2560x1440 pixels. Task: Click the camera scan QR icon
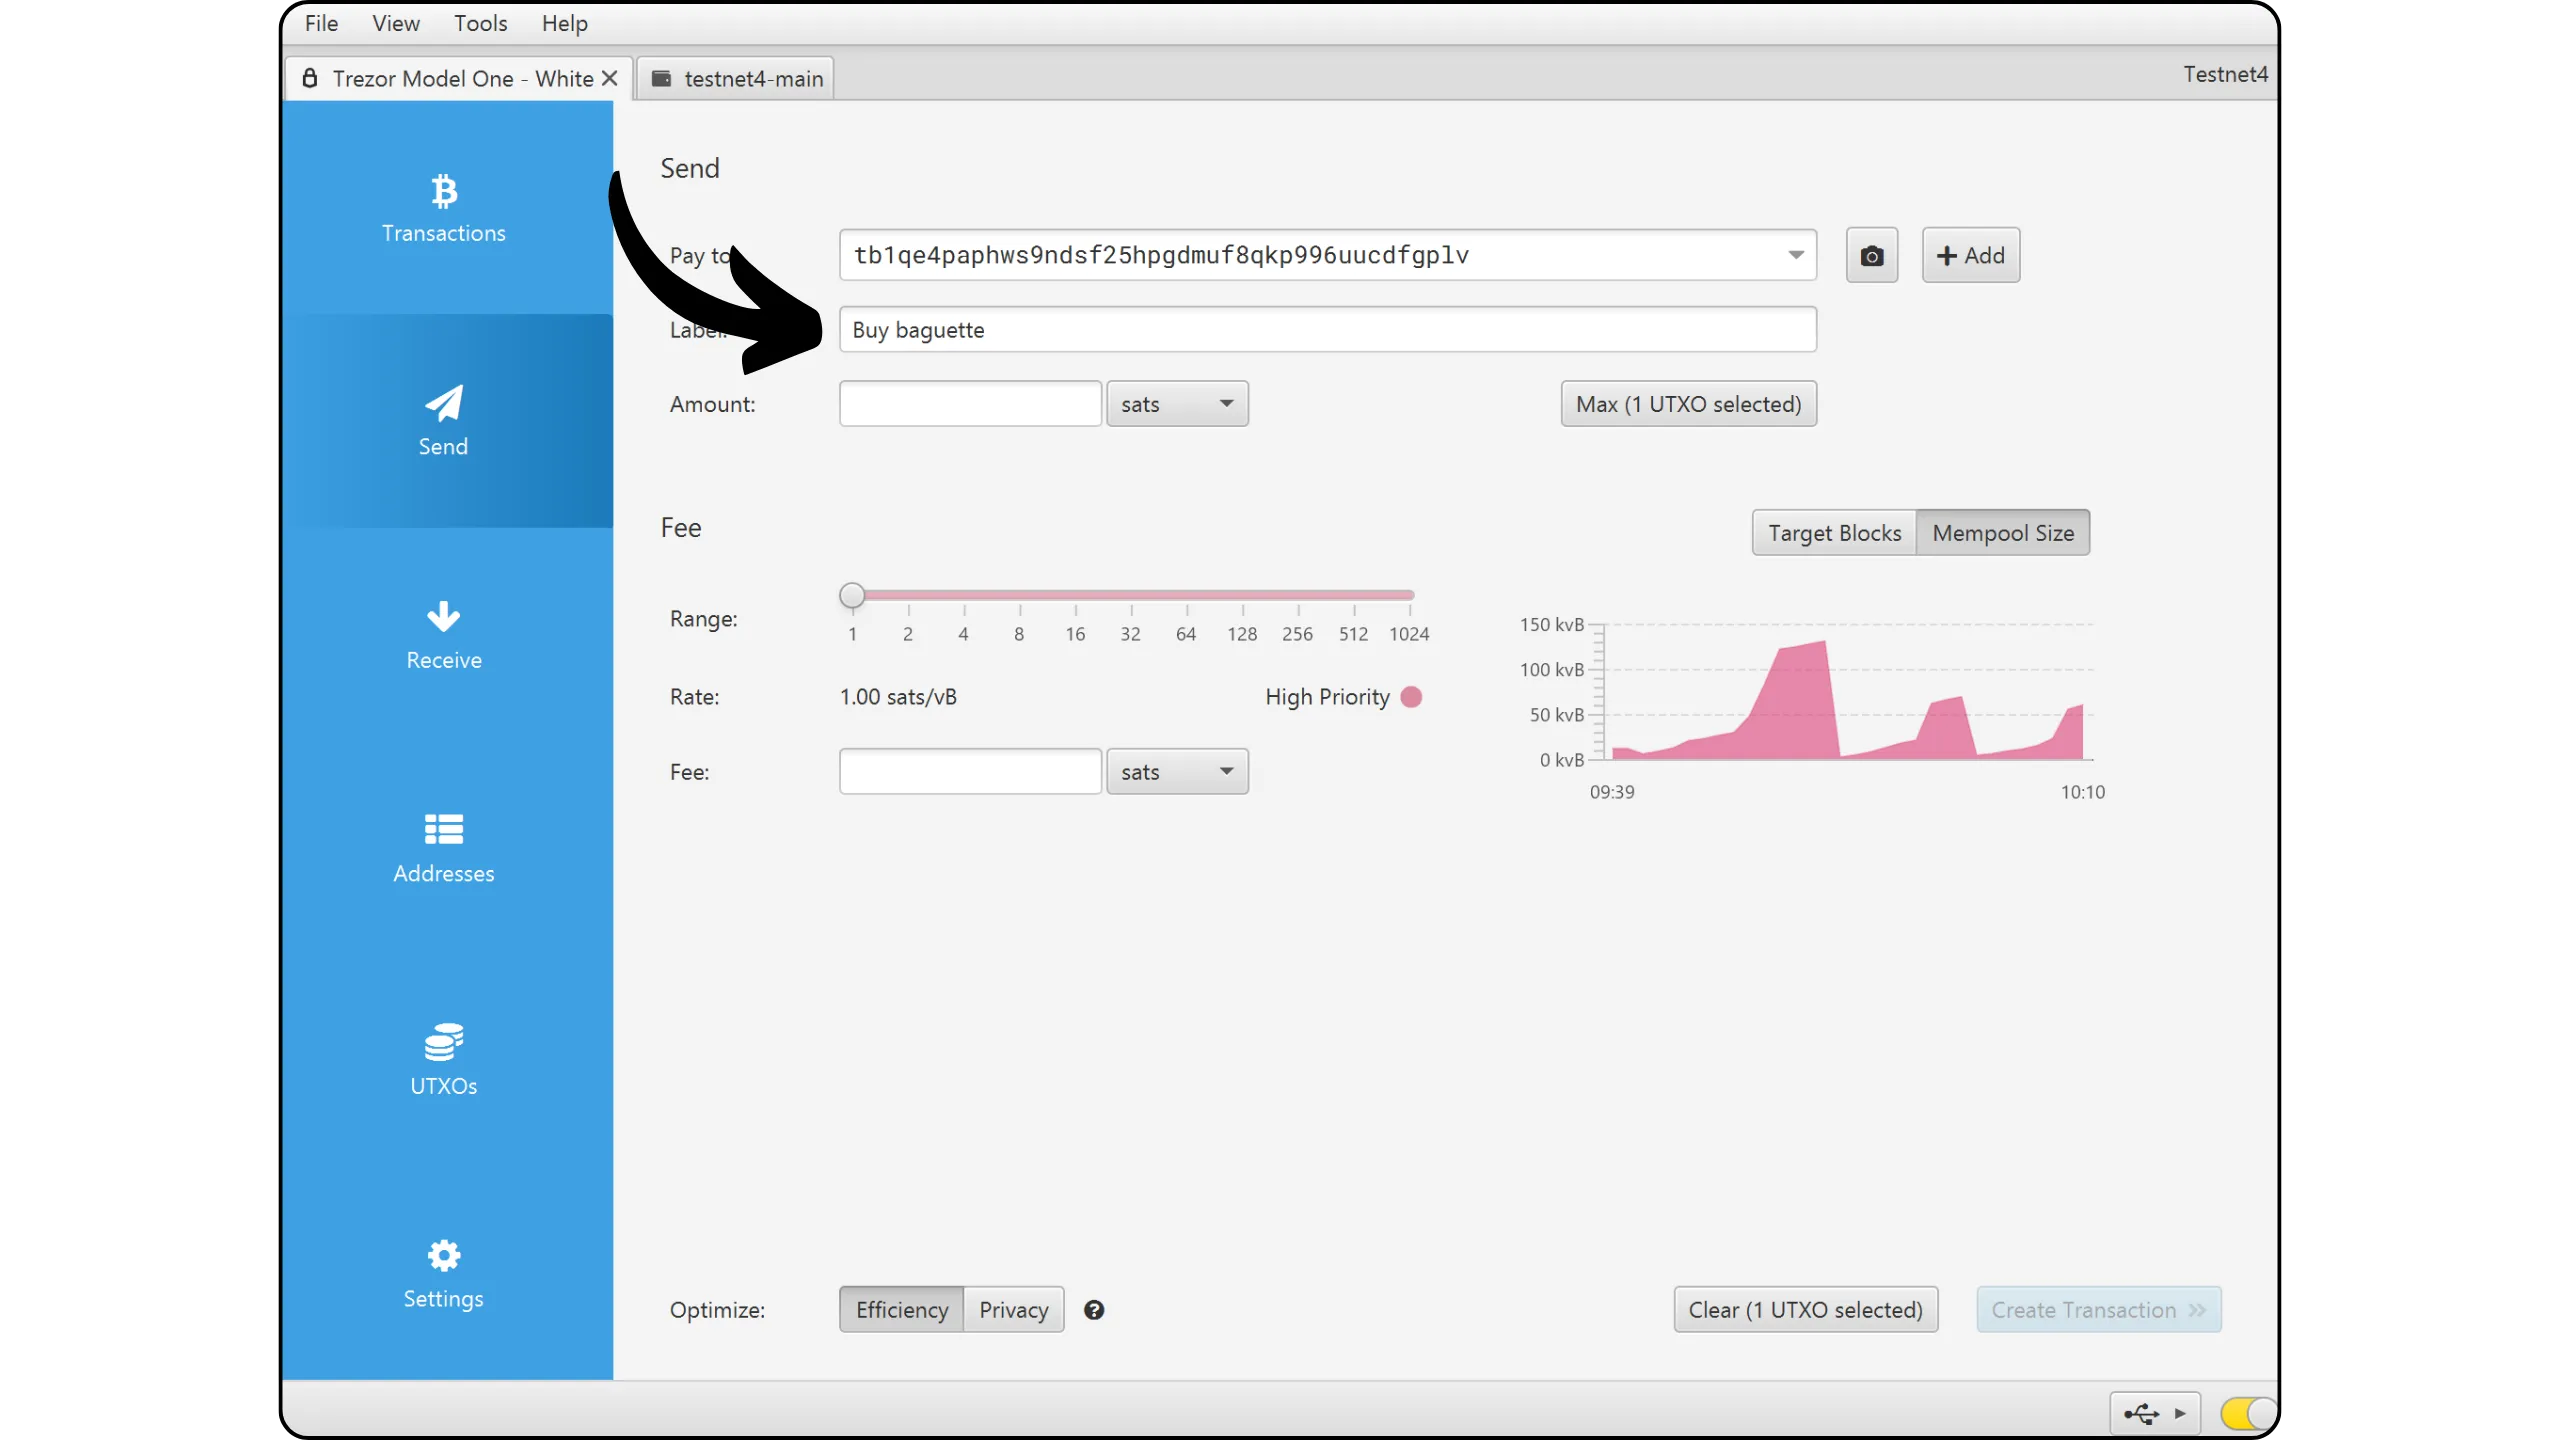1871,256
